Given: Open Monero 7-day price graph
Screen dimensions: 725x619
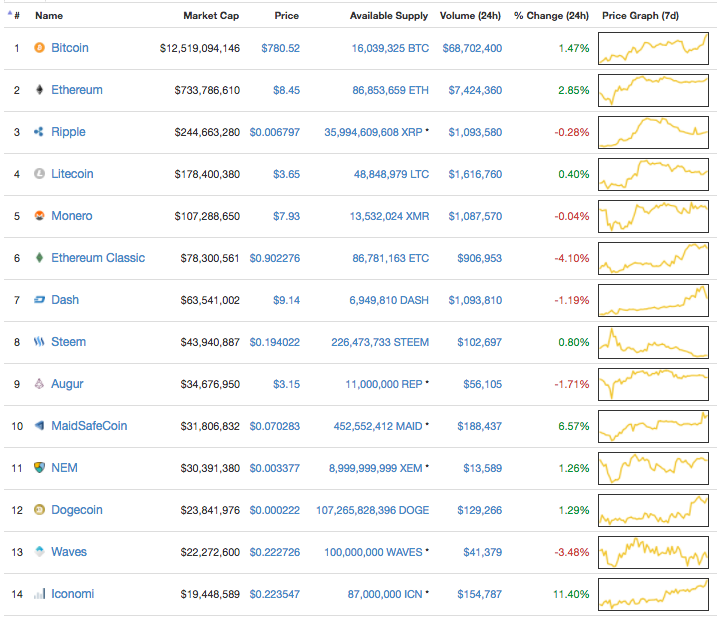Looking at the screenshot, I should pos(653,216).
